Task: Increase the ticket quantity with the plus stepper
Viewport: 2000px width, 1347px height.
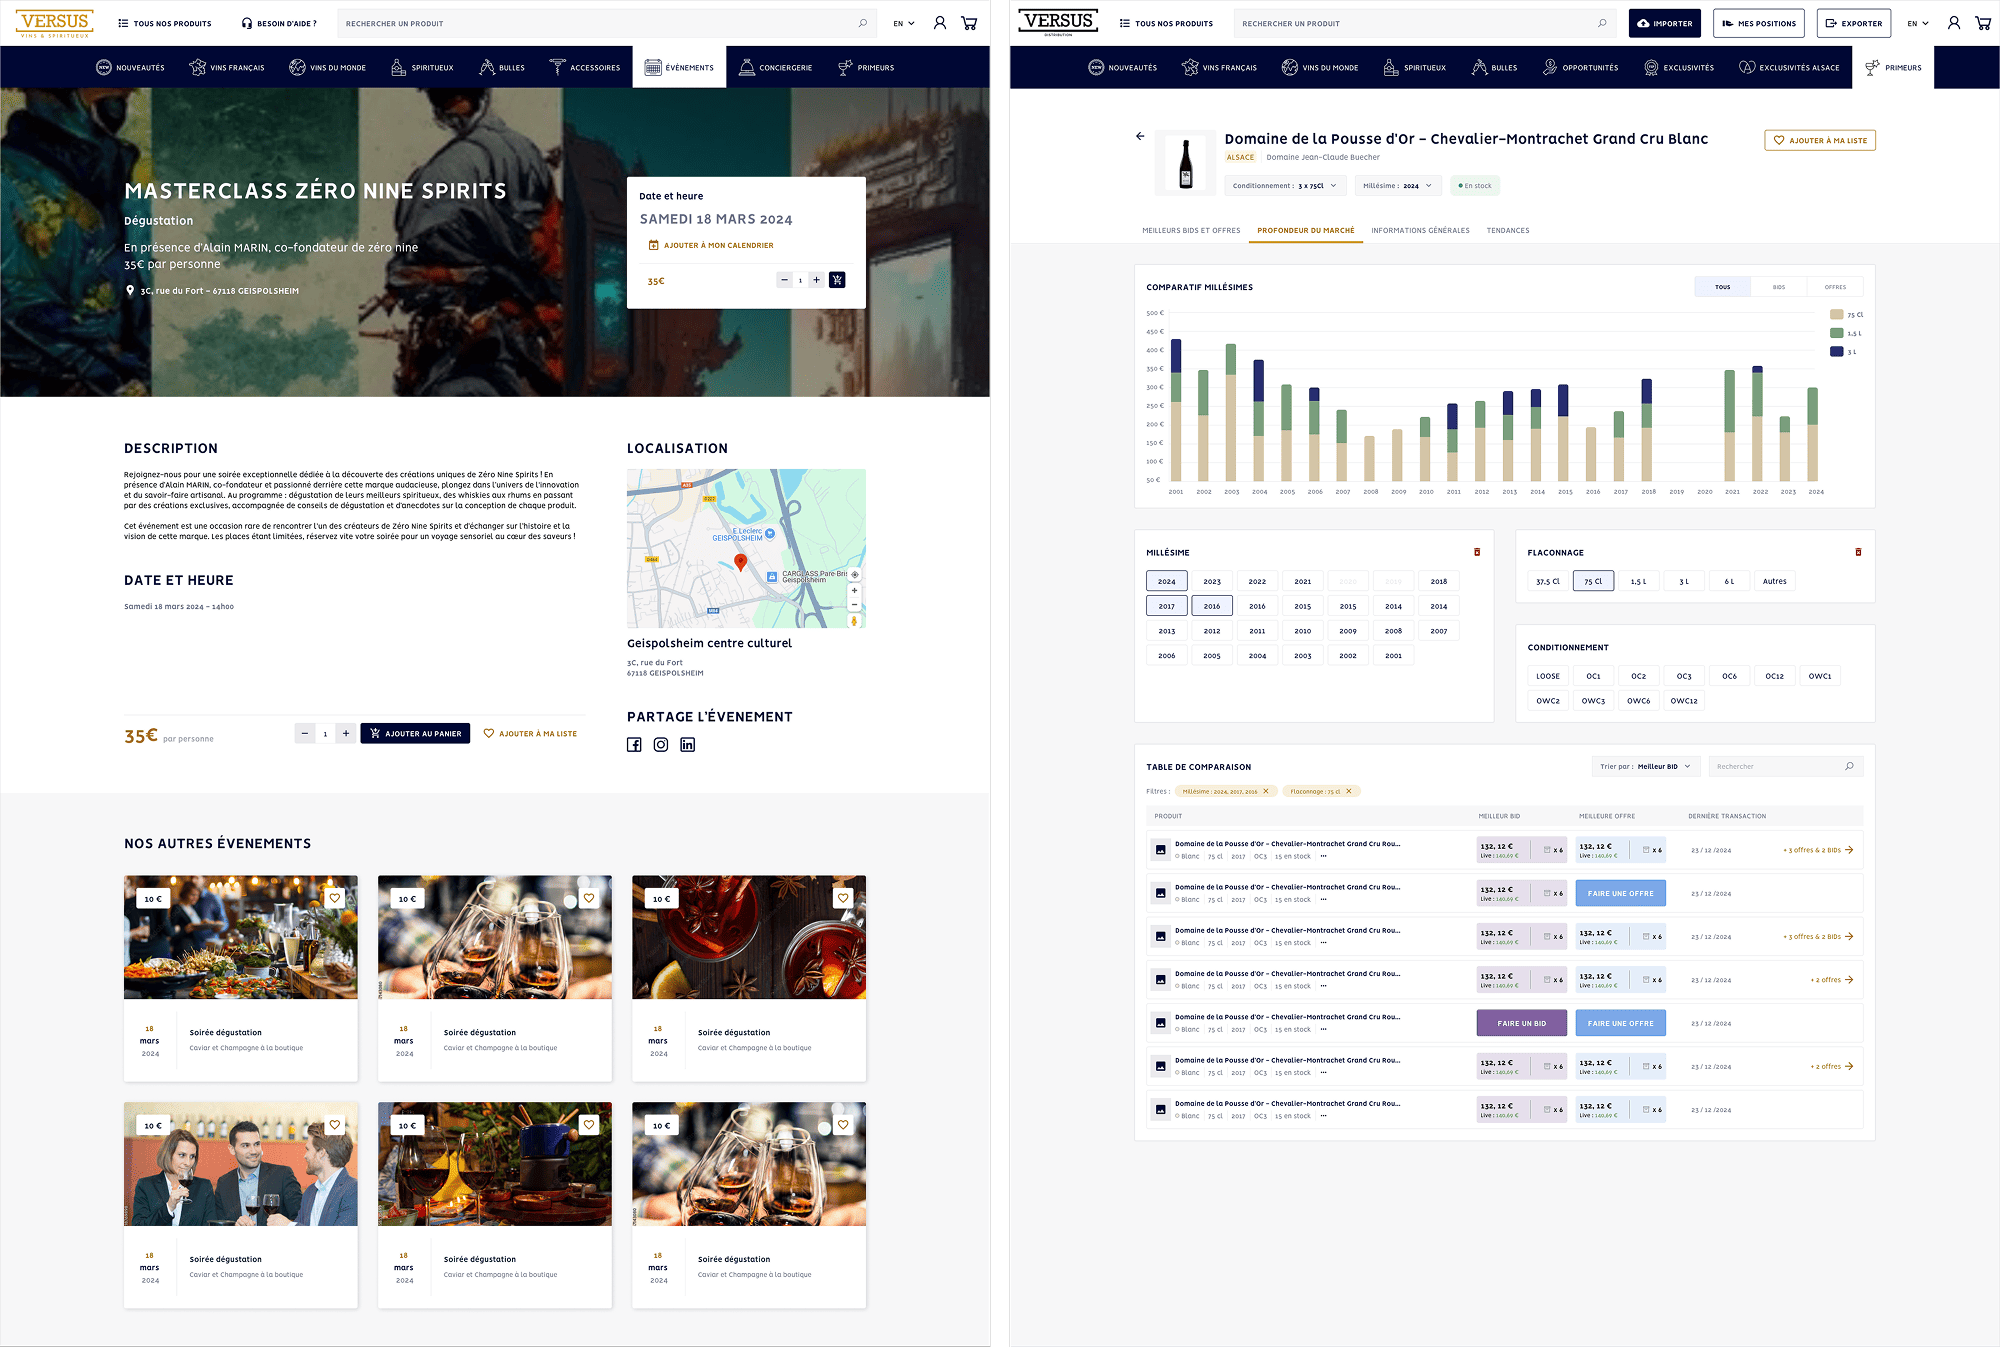Action: coord(346,734)
